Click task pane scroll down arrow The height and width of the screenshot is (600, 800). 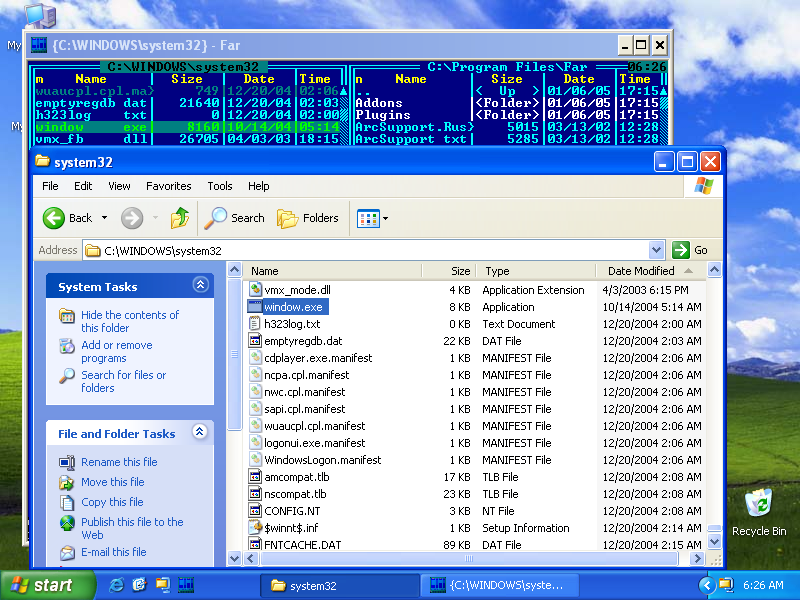pyautogui.click(x=234, y=559)
